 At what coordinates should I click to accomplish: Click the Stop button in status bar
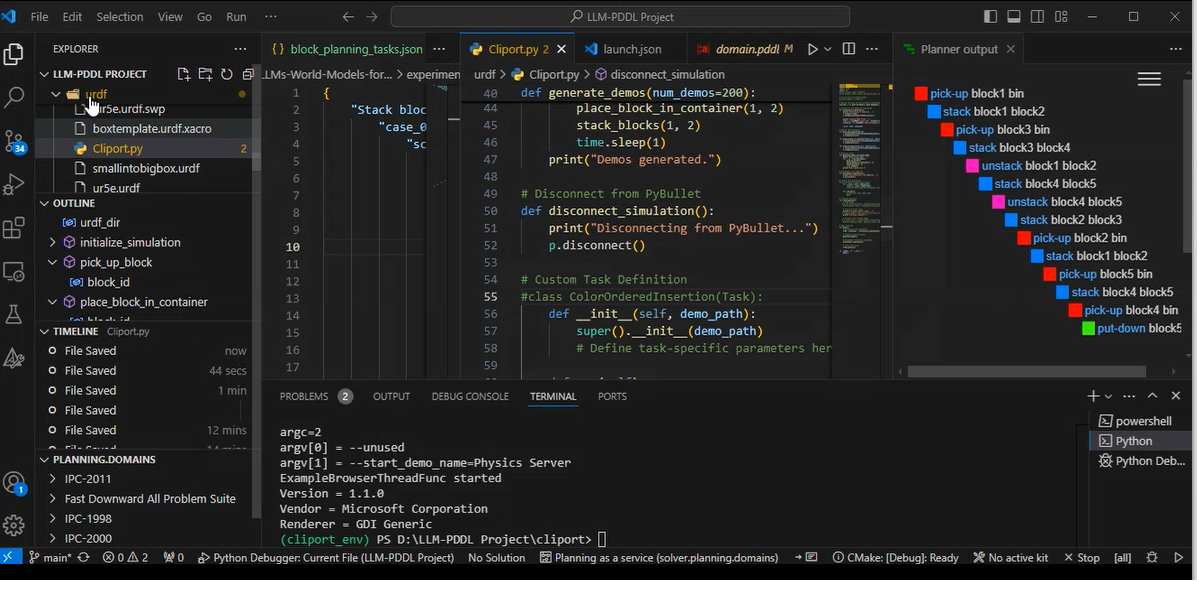pos(1081,557)
